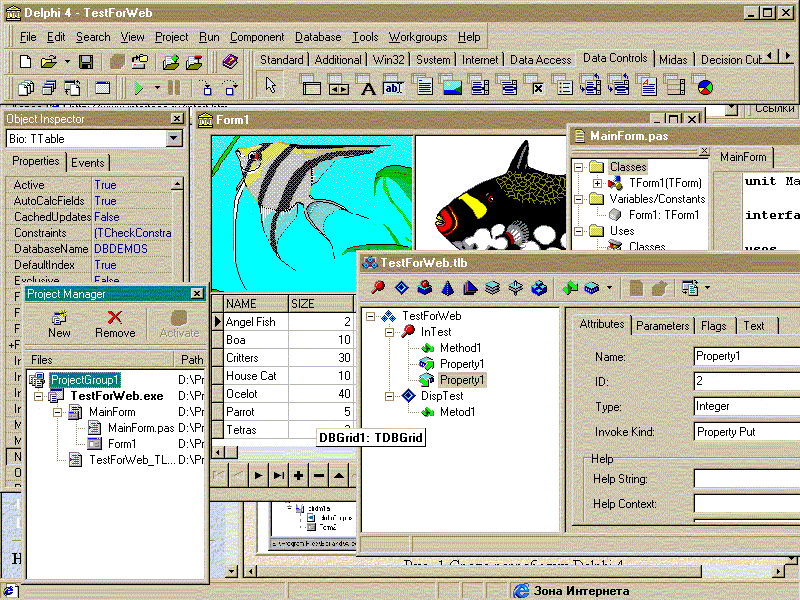The height and width of the screenshot is (600, 800).
Task: Click the navigator's plus Insert record button
Action: pos(298,476)
